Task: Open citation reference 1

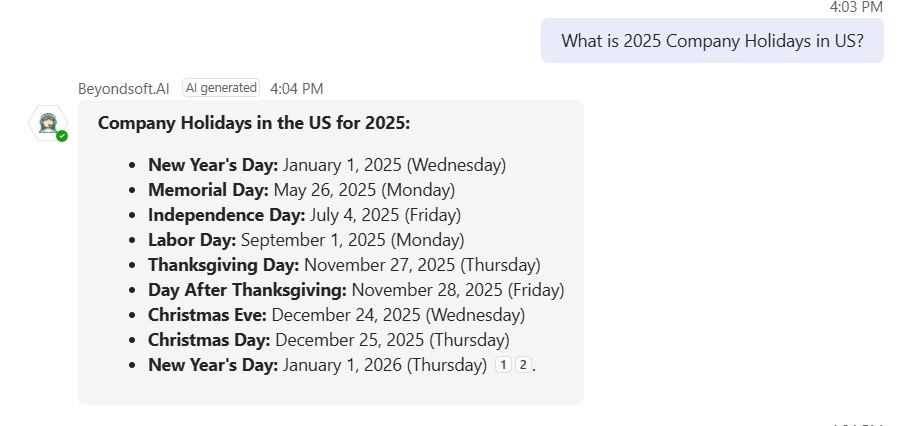Action: (x=504, y=366)
